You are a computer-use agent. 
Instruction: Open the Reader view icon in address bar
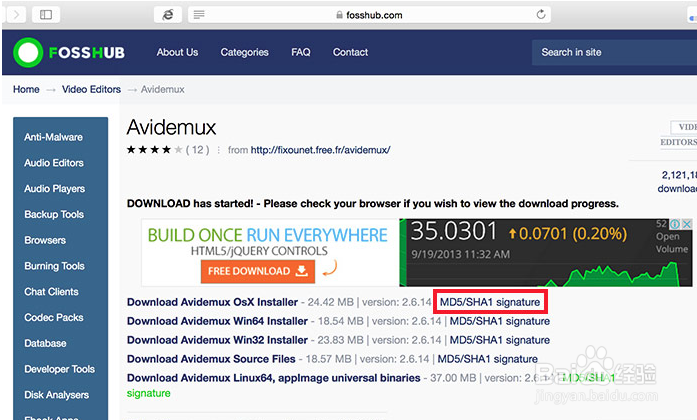point(199,15)
